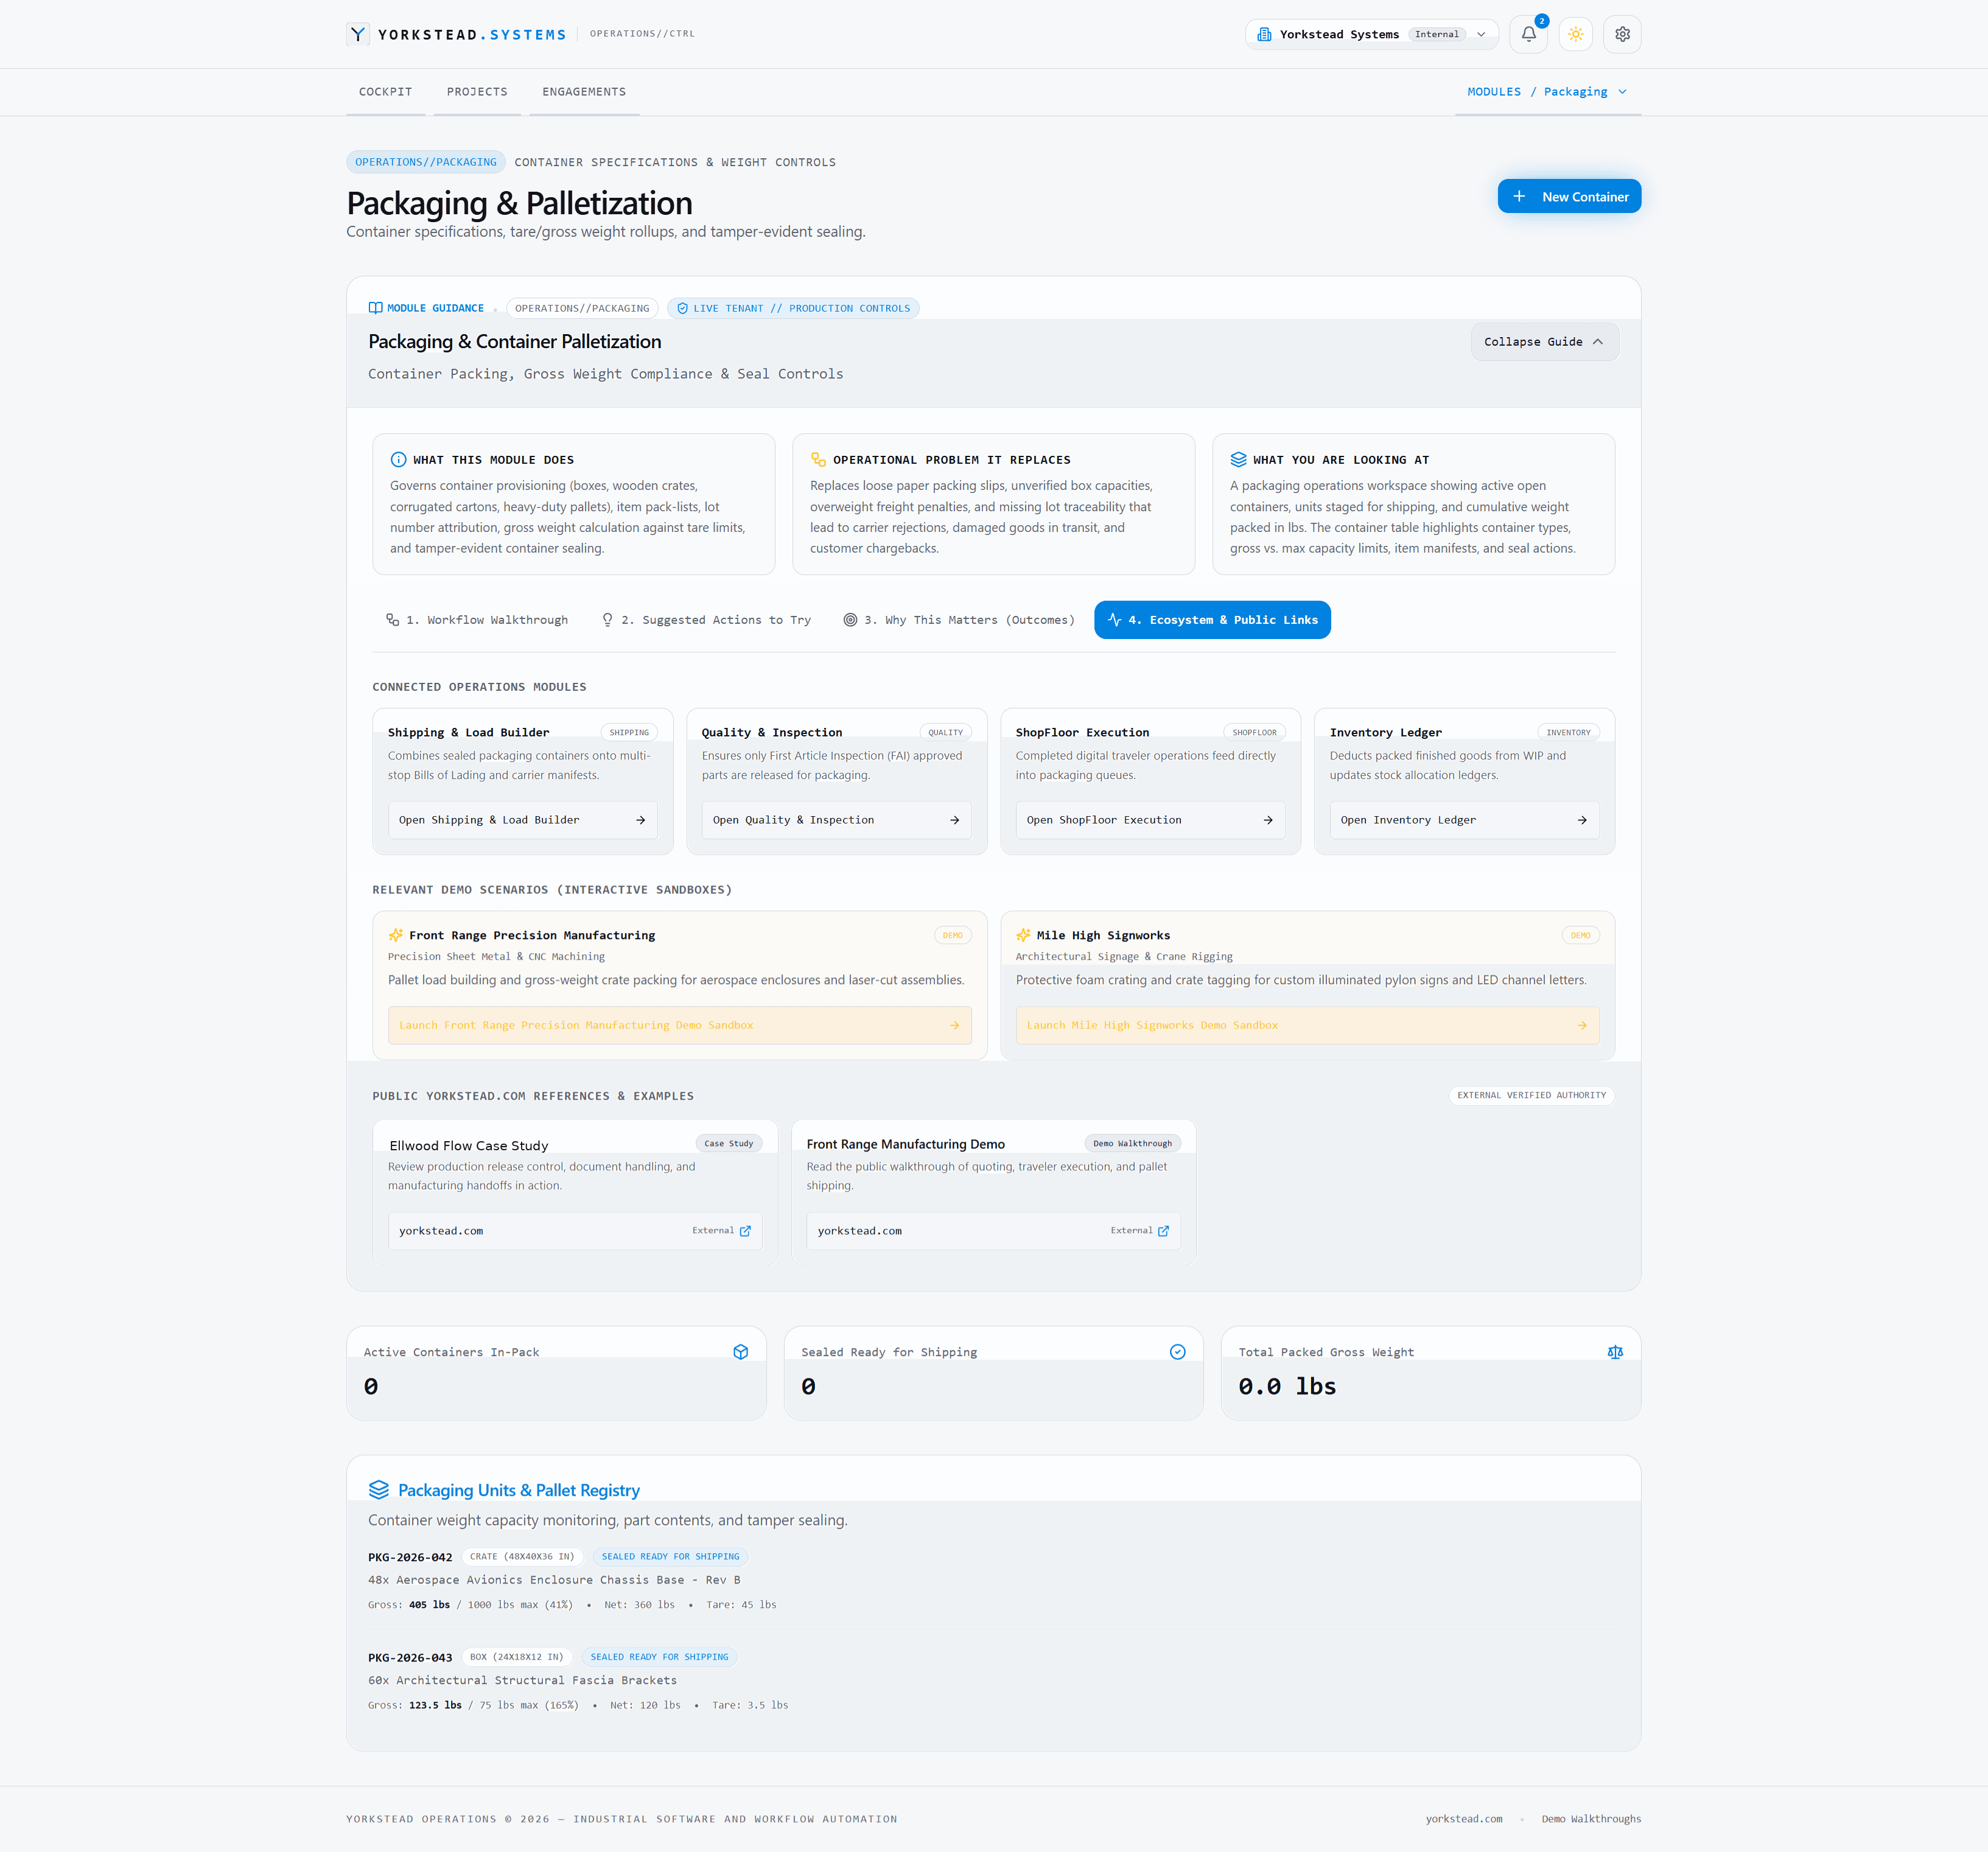Screen dimensions: 1988x1852
Task: Click the icon beside Operational Problem It Replaces
Action: (818, 460)
